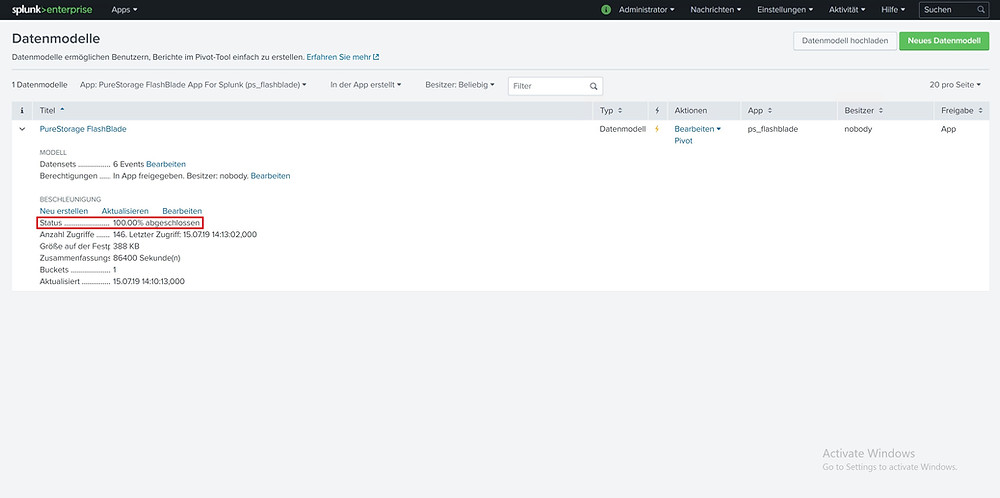The image size is (1000, 498).
Task: Open the Administrator menu
Action: click(x=647, y=10)
